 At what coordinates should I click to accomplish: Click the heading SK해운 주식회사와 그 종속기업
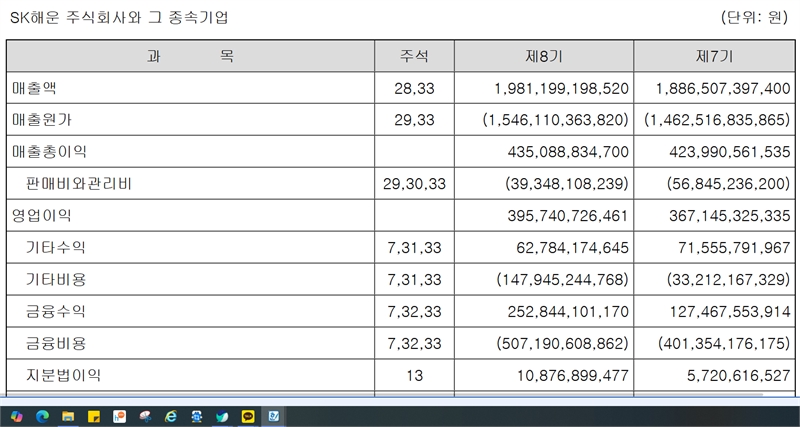click(119, 17)
